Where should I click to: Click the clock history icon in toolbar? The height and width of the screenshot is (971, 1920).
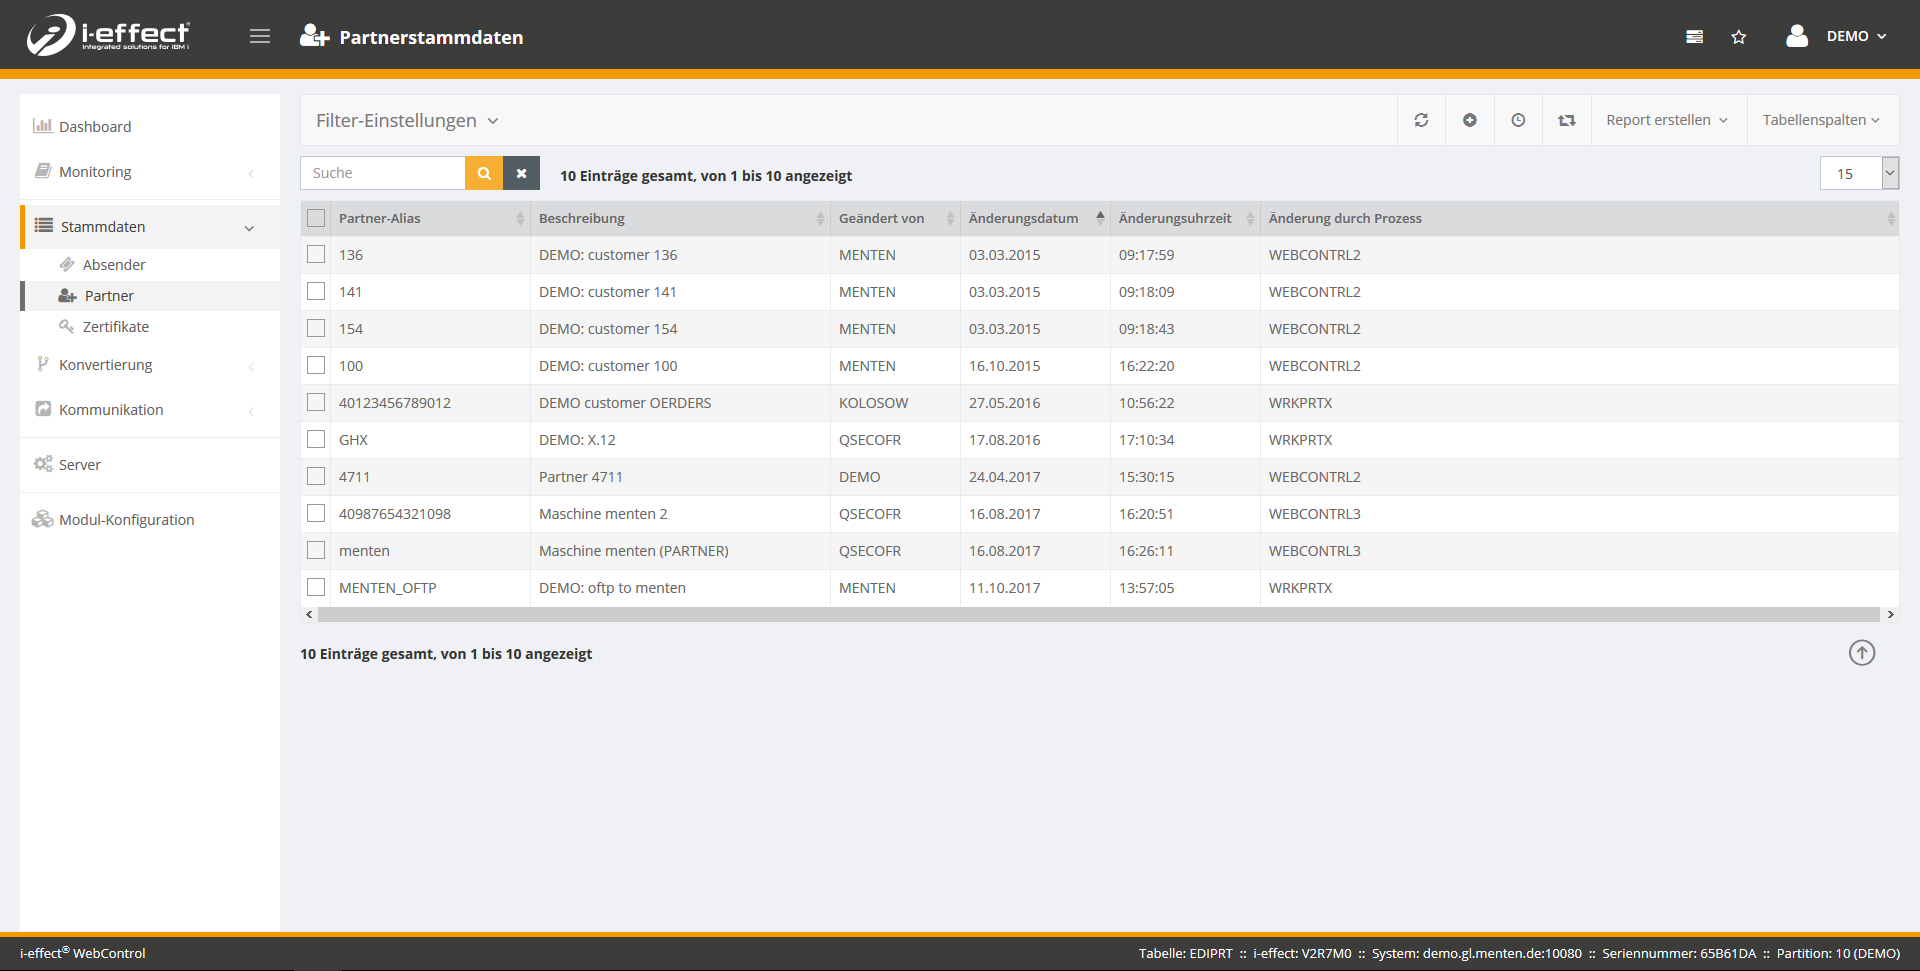tap(1518, 120)
